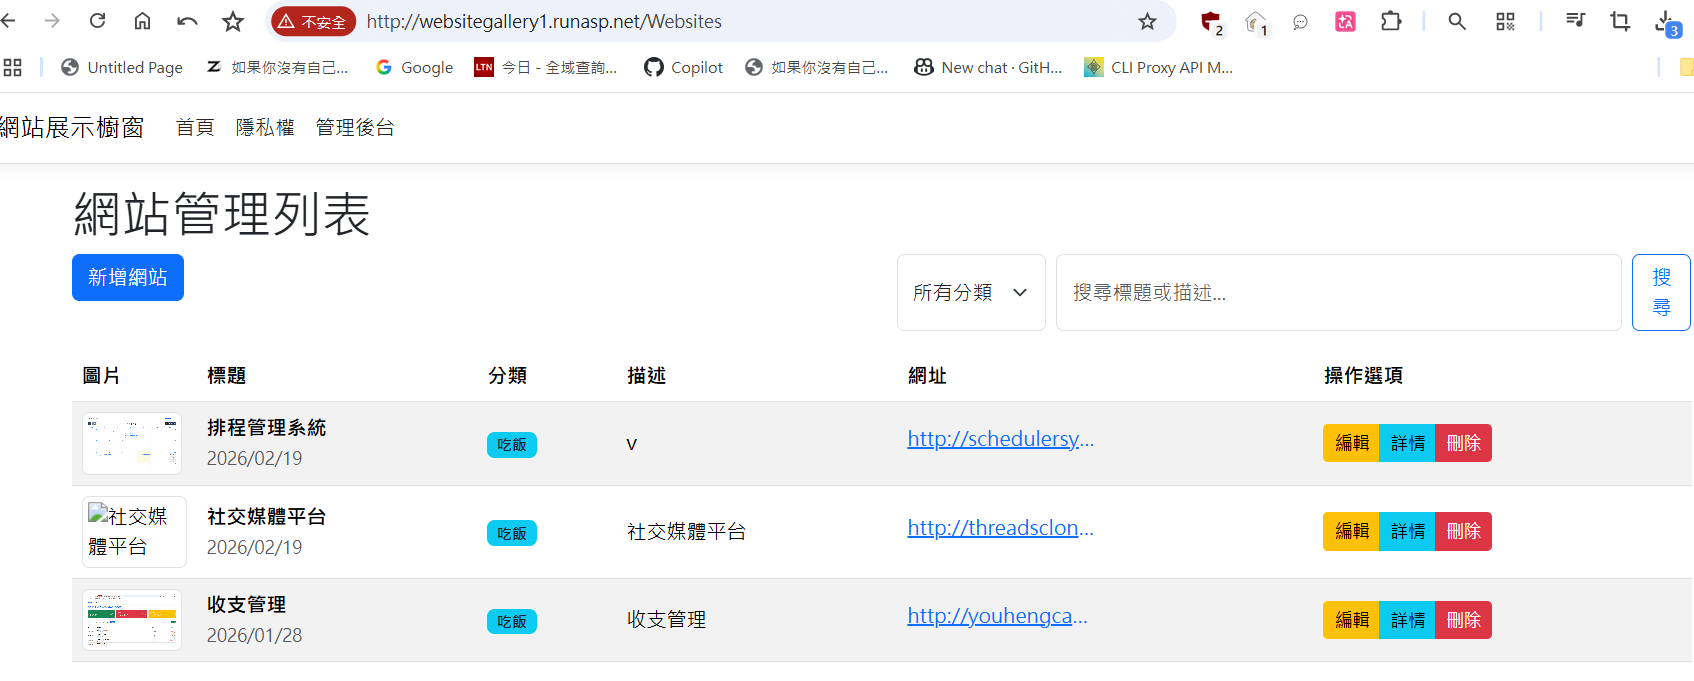Expand the 所有分類 category dropdown
The width and height of the screenshot is (1694, 681).
(x=971, y=292)
